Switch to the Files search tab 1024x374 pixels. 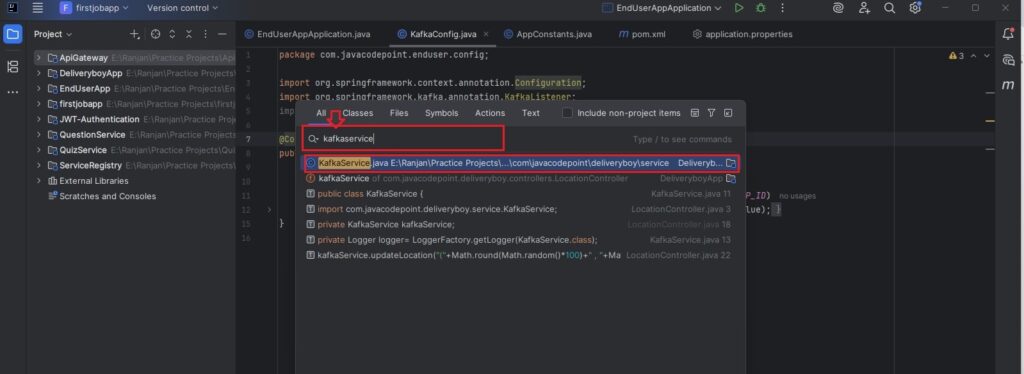point(399,113)
